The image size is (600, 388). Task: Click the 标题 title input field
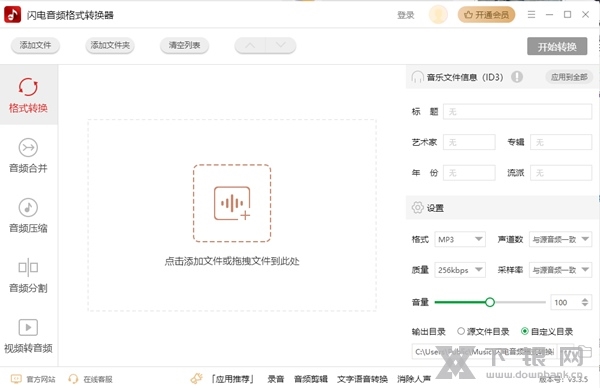coord(517,111)
